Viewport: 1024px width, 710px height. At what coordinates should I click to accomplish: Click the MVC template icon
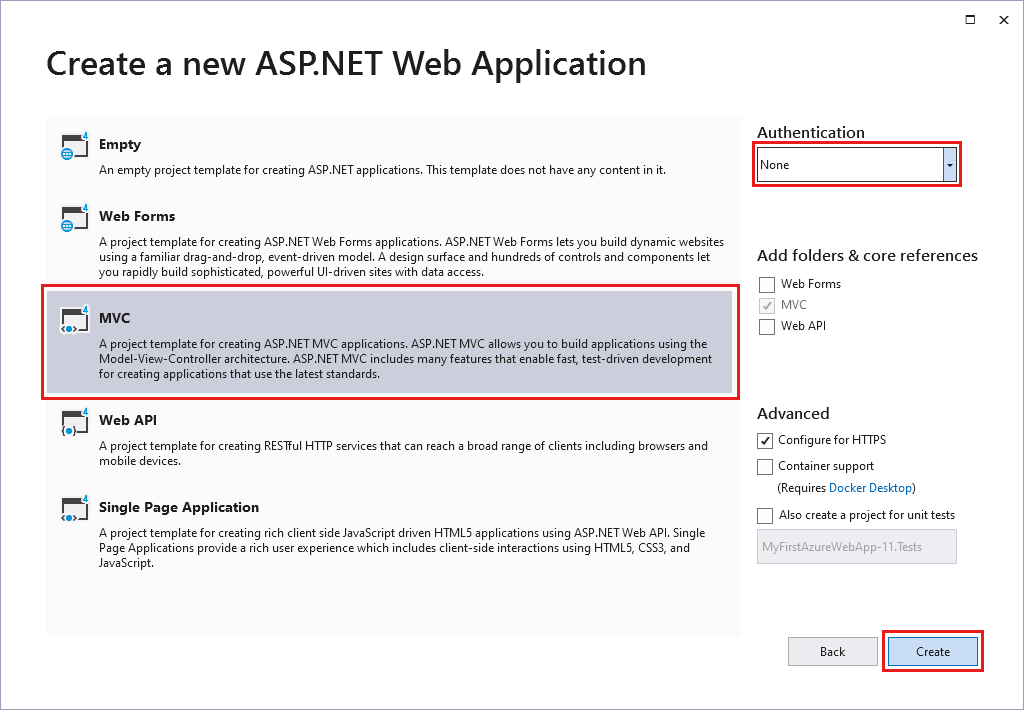point(74,320)
